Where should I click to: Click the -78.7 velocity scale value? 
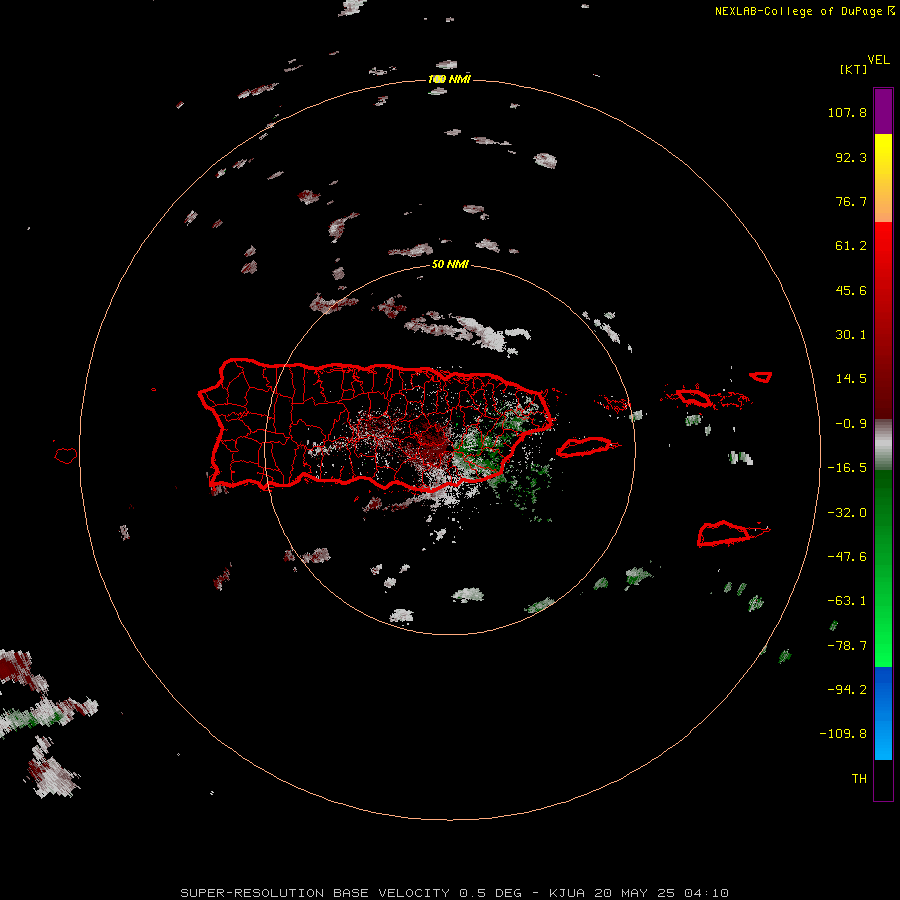[x=847, y=646]
